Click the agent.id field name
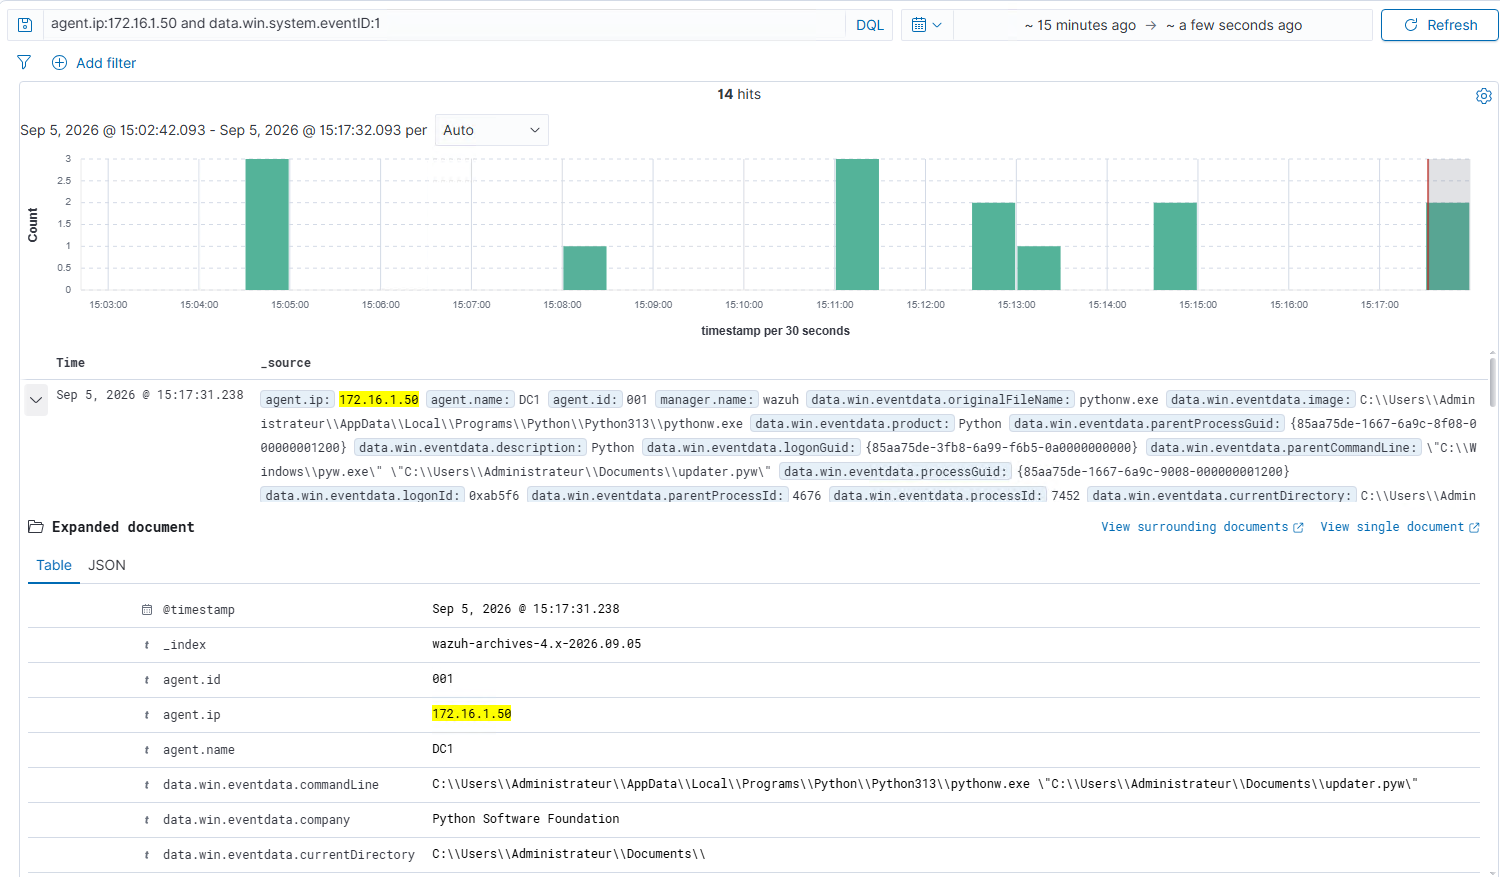The width and height of the screenshot is (1500, 877). [192, 680]
